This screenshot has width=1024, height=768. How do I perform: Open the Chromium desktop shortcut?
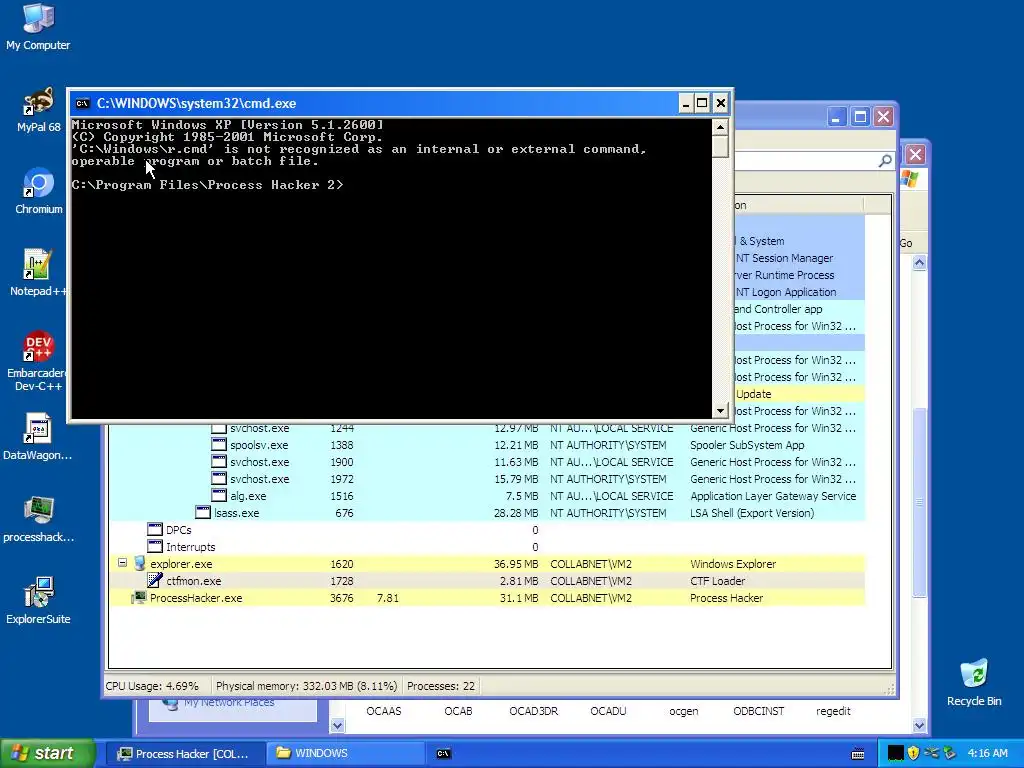[x=38, y=191]
